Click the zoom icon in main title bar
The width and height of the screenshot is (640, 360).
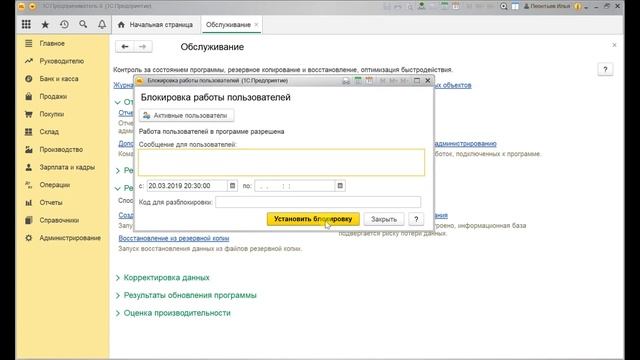(x=504, y=6)
